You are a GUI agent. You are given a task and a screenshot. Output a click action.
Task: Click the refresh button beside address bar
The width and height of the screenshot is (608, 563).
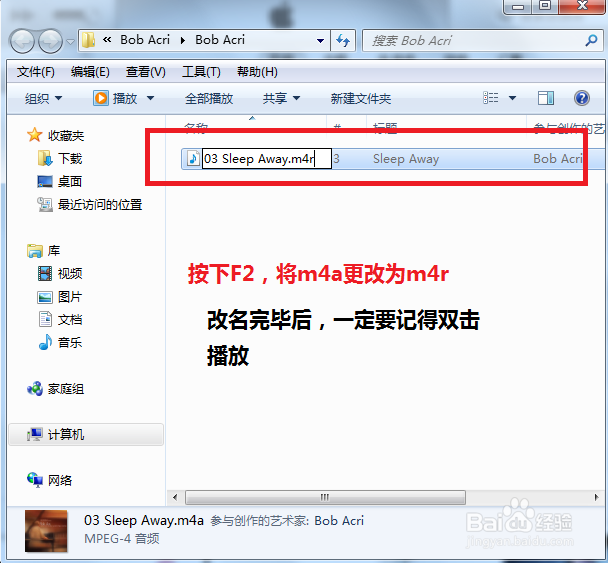coord(343,40)
